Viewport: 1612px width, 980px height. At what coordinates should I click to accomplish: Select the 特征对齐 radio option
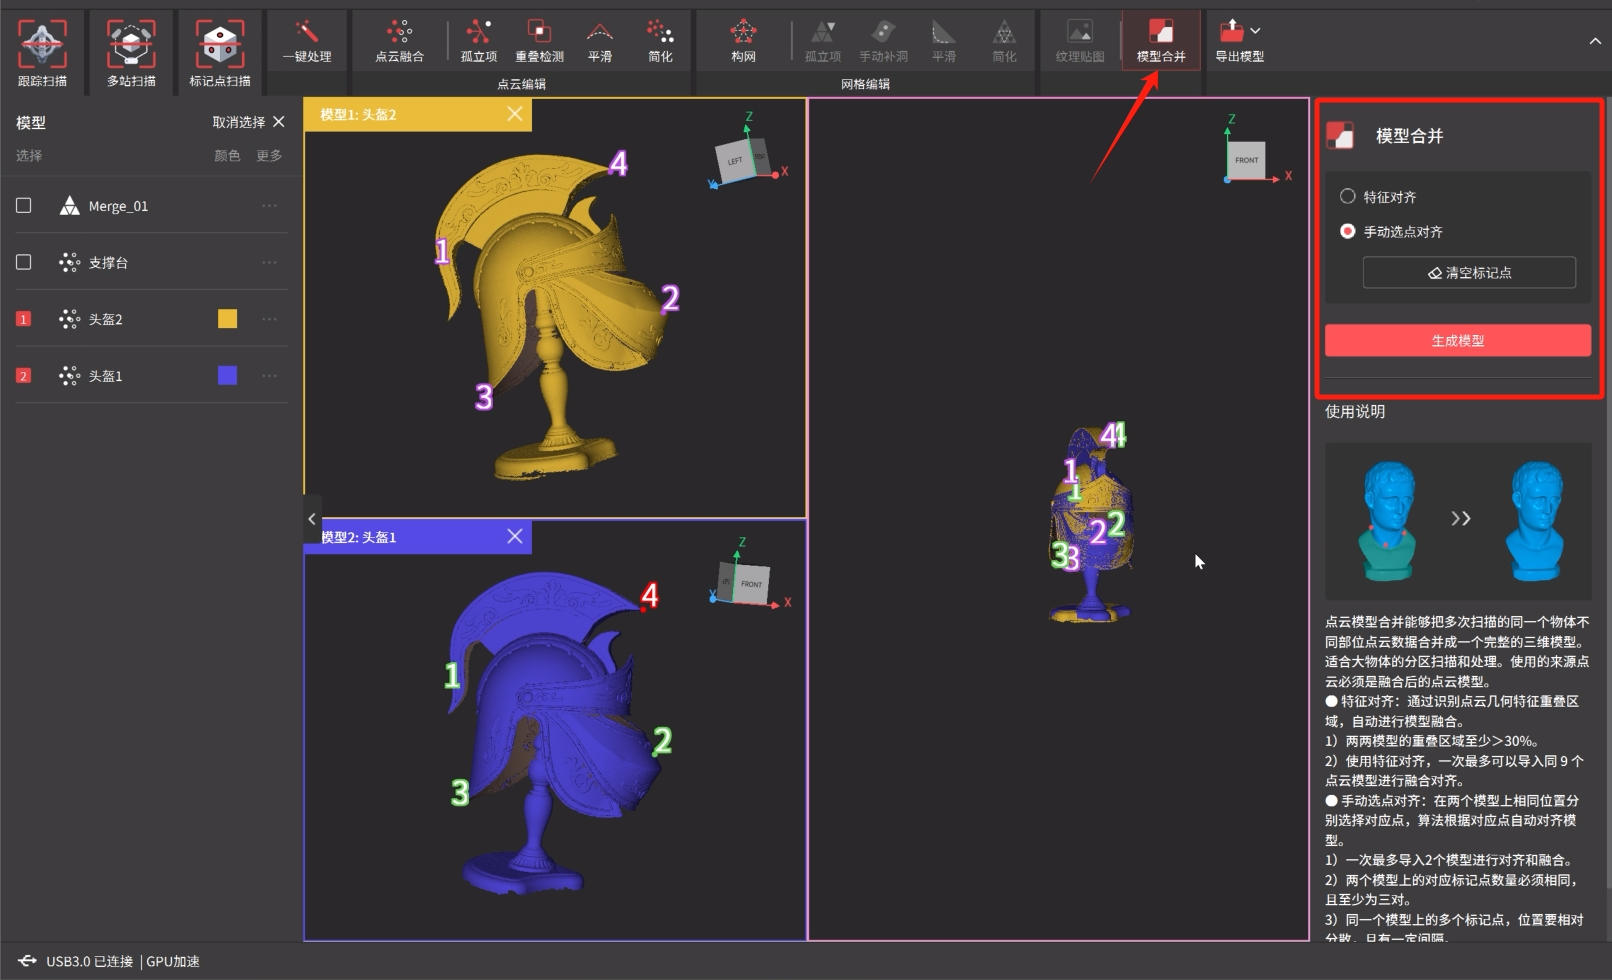pos(1348,196)
